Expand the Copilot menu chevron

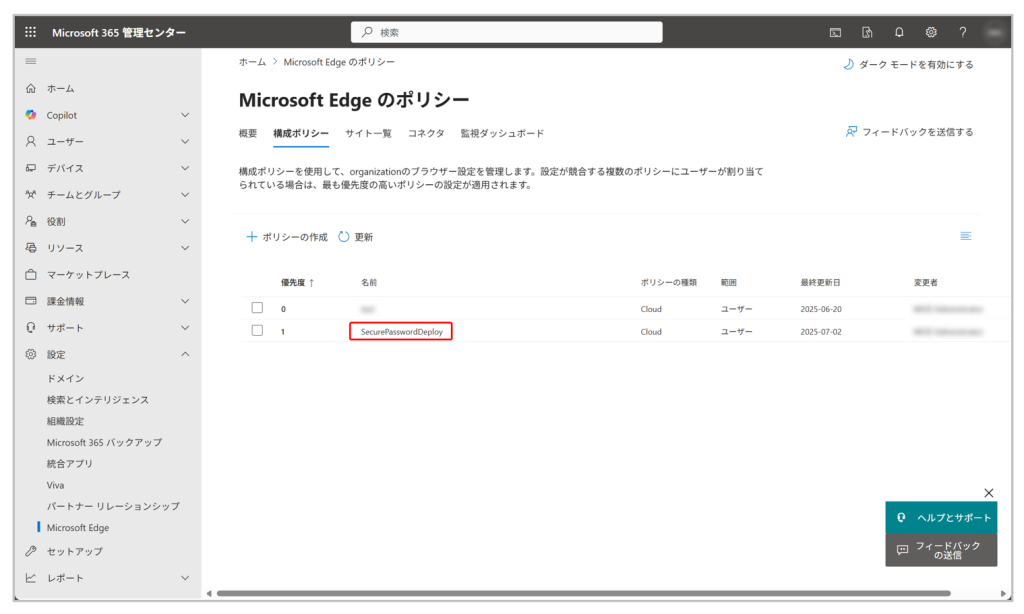(185, 115)
